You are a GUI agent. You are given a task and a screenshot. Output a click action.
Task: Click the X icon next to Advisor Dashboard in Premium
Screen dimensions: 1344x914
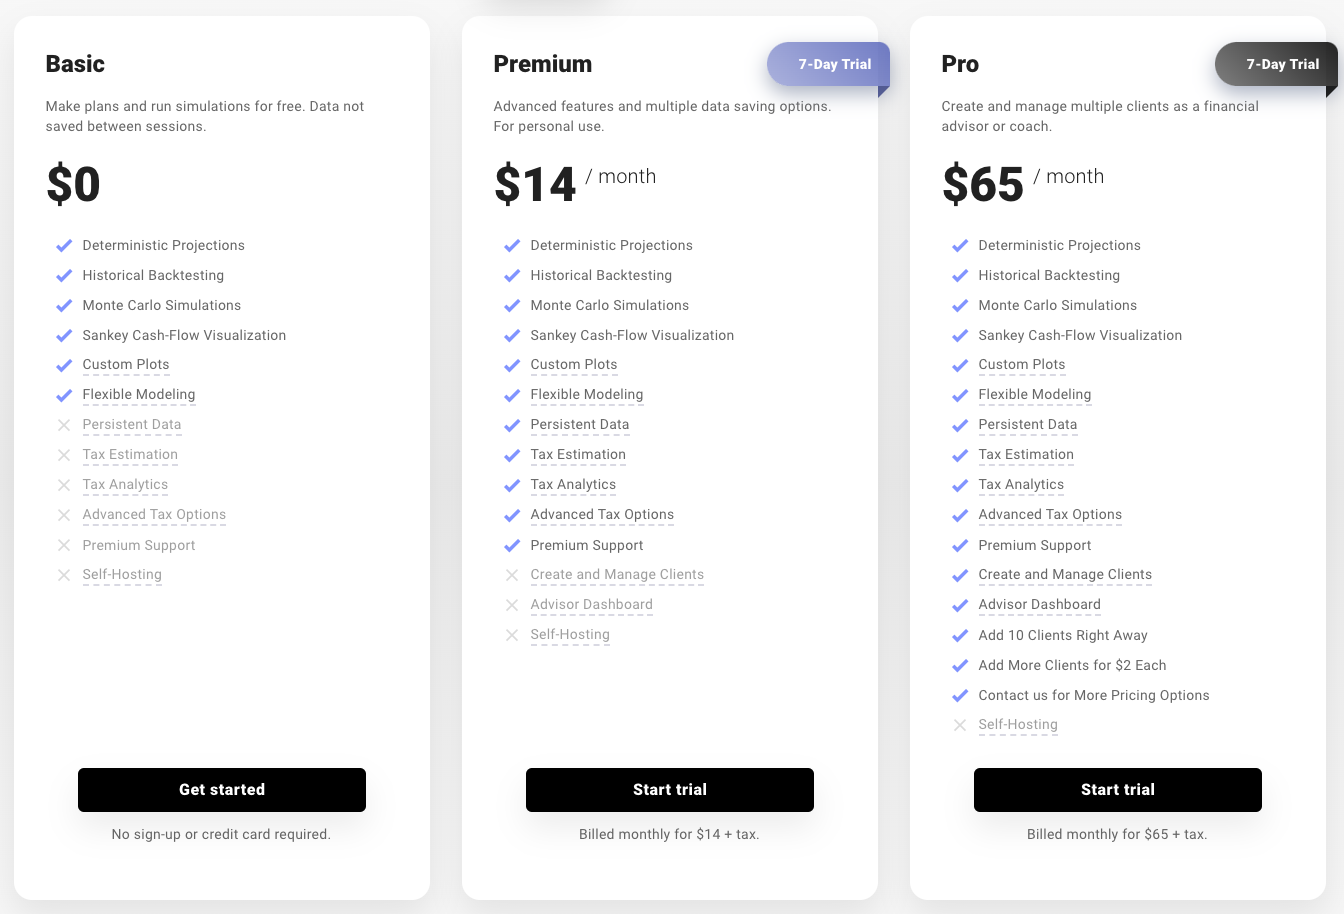point(512,605)
